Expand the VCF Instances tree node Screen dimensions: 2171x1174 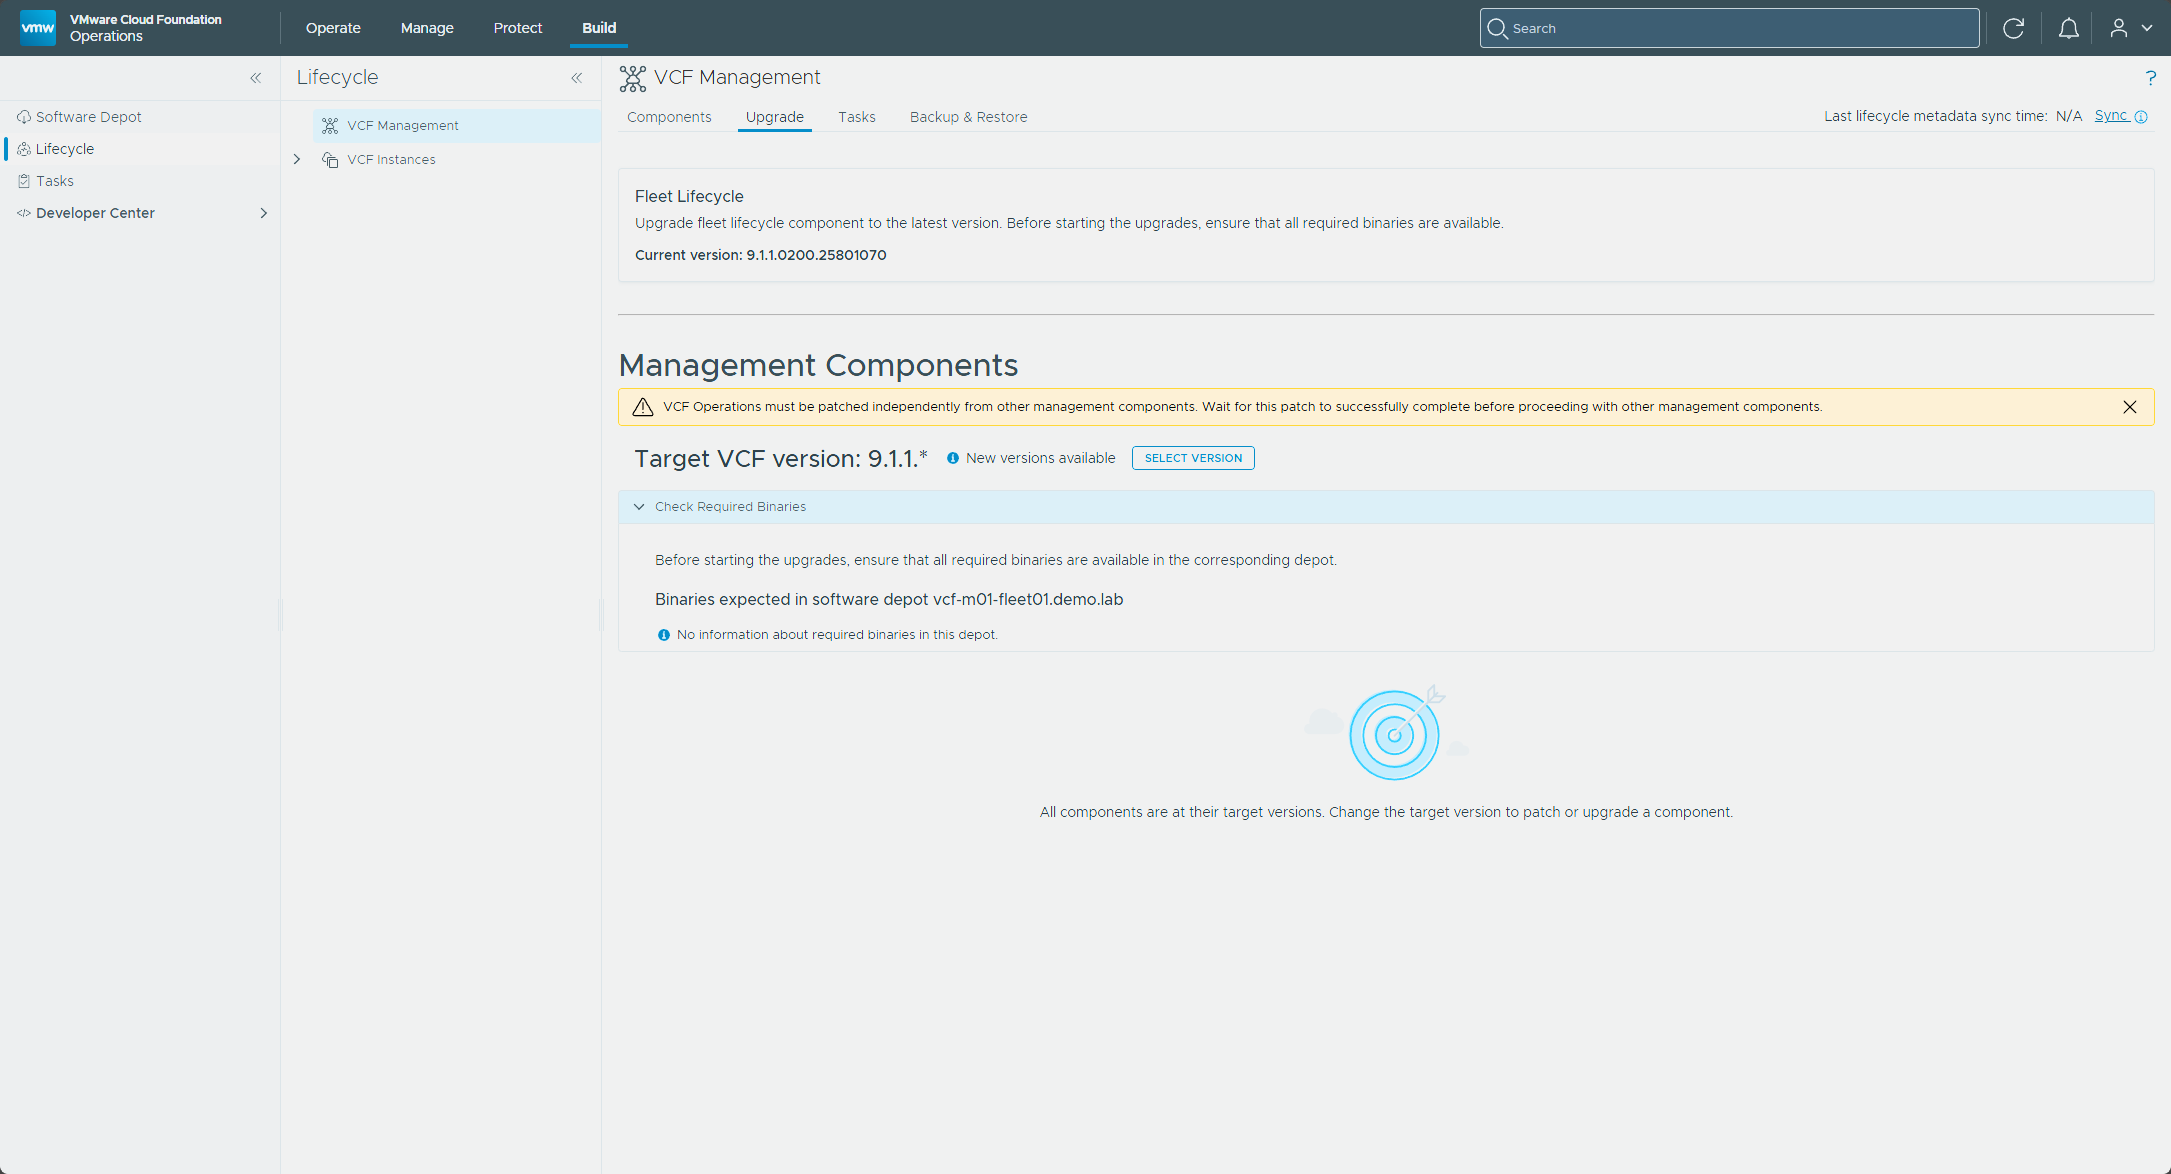click(297, 160)
